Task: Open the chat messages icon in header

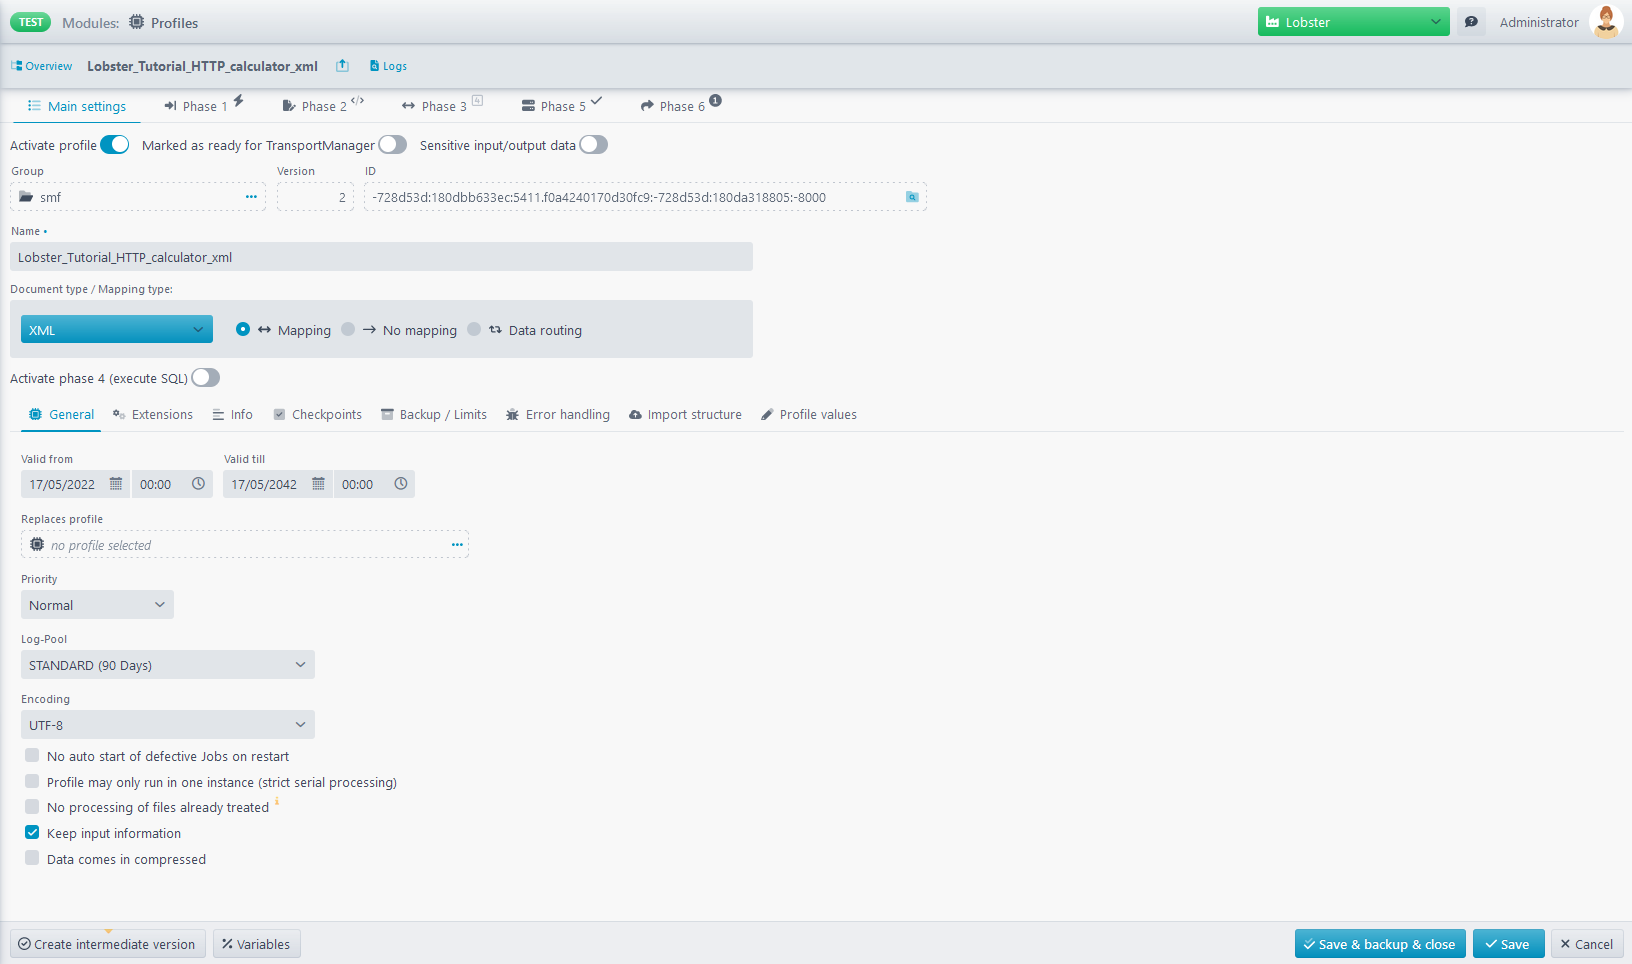Action: (1471, 22)
